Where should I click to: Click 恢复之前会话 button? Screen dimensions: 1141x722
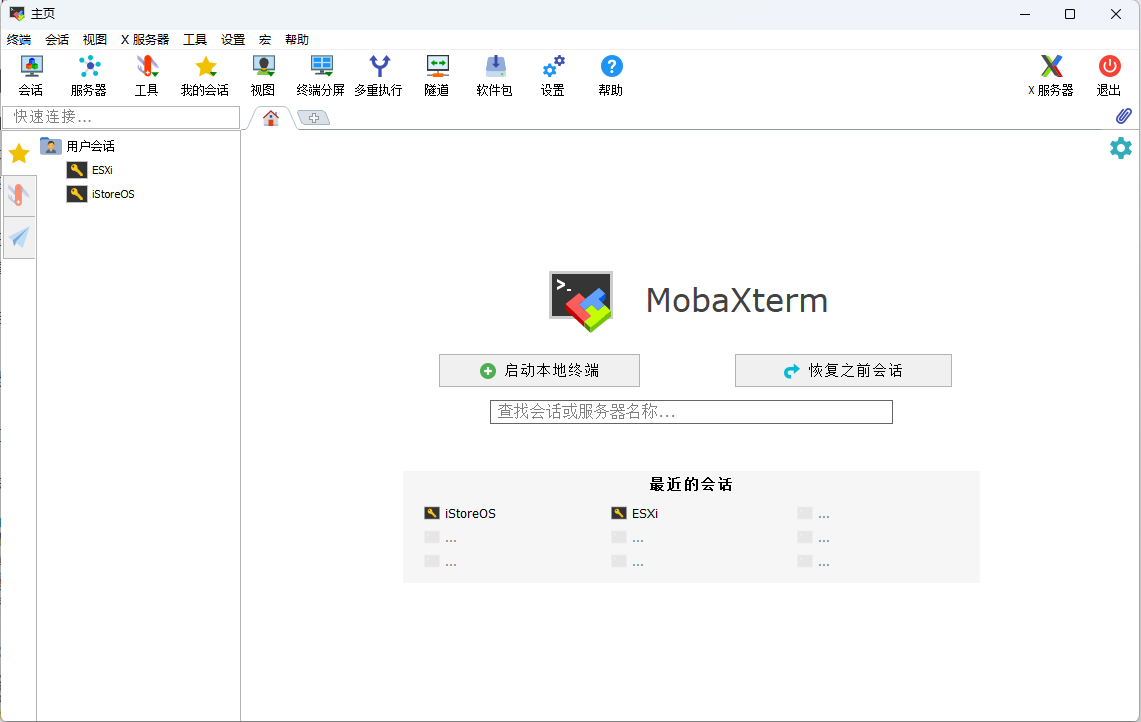[x=843, y=370]
